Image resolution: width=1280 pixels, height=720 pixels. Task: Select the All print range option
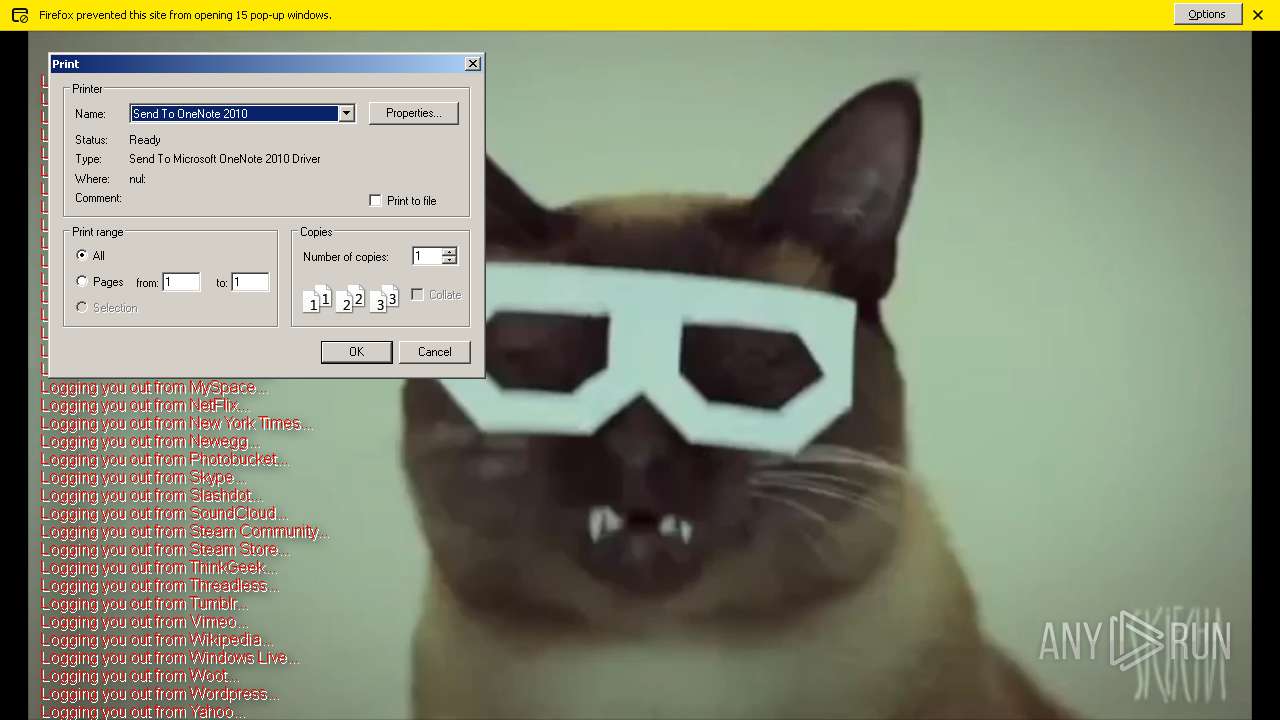[x=82, y=256]
